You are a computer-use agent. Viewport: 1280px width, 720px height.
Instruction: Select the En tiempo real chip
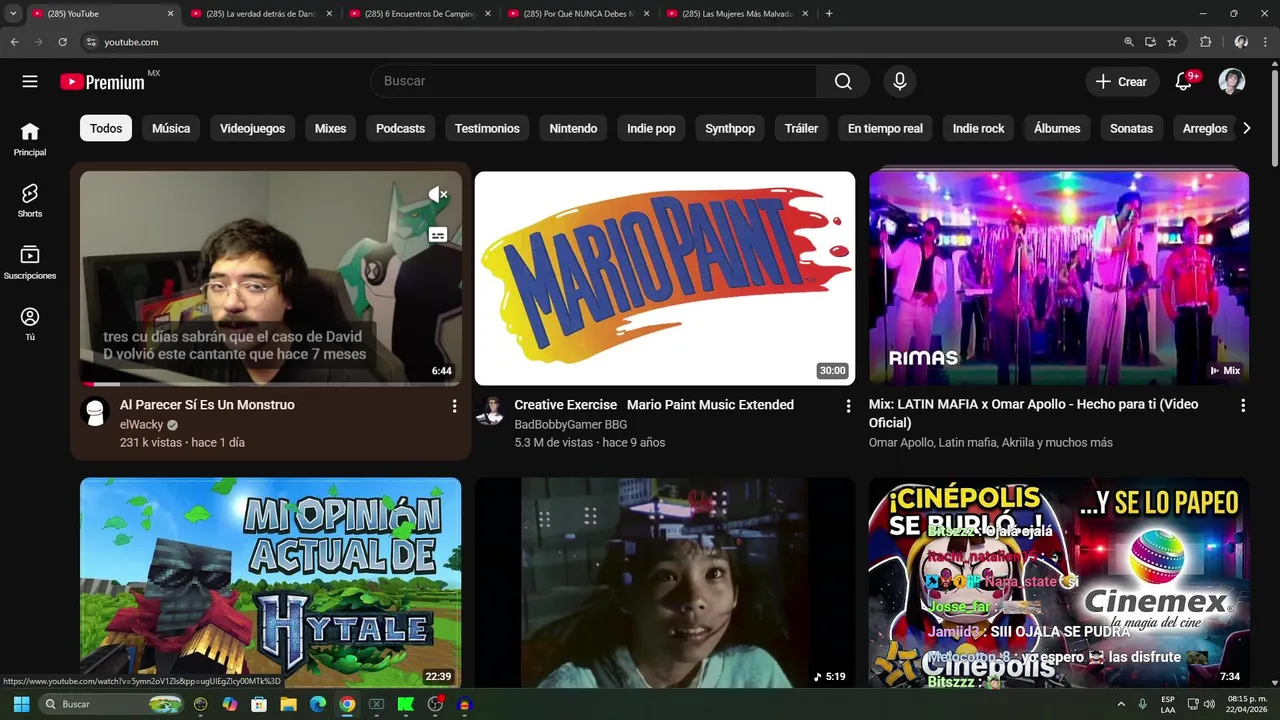pyautogui.click(x=885, y=128)
